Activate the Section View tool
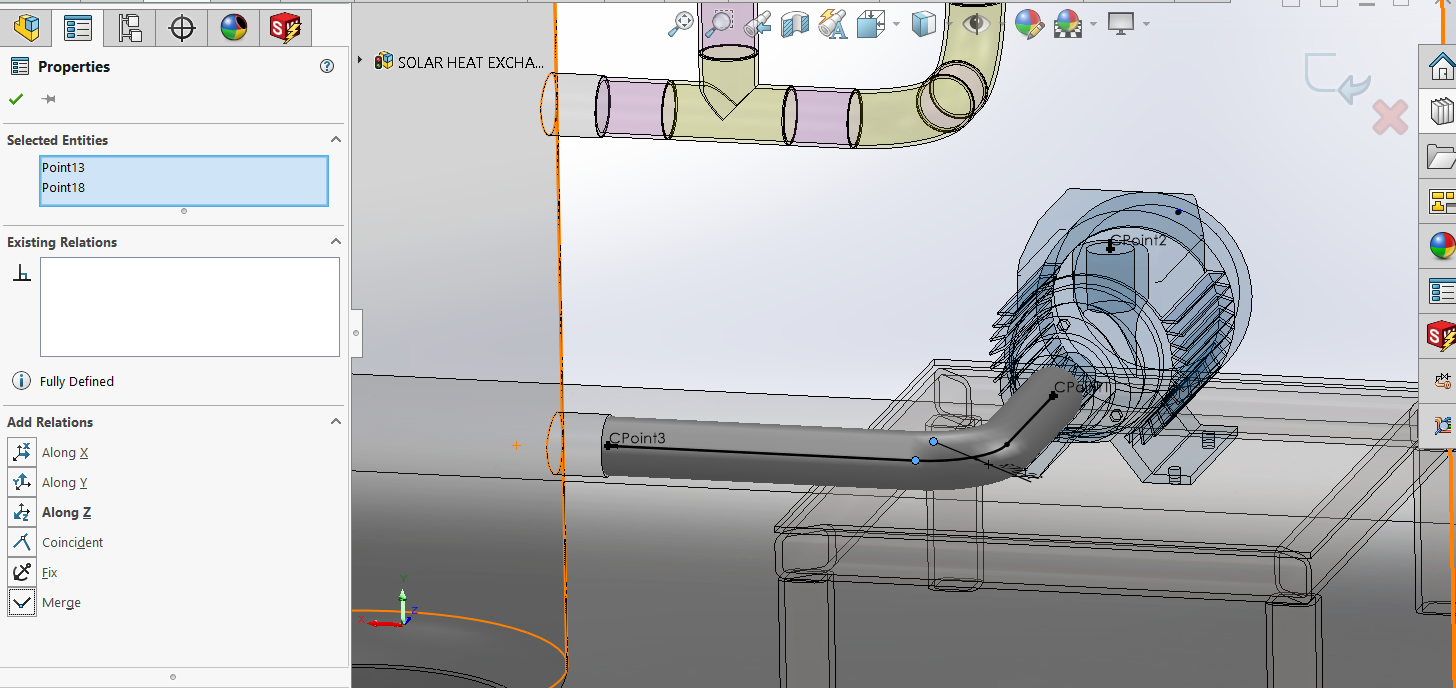1456x688 pixels. (794, 24)
